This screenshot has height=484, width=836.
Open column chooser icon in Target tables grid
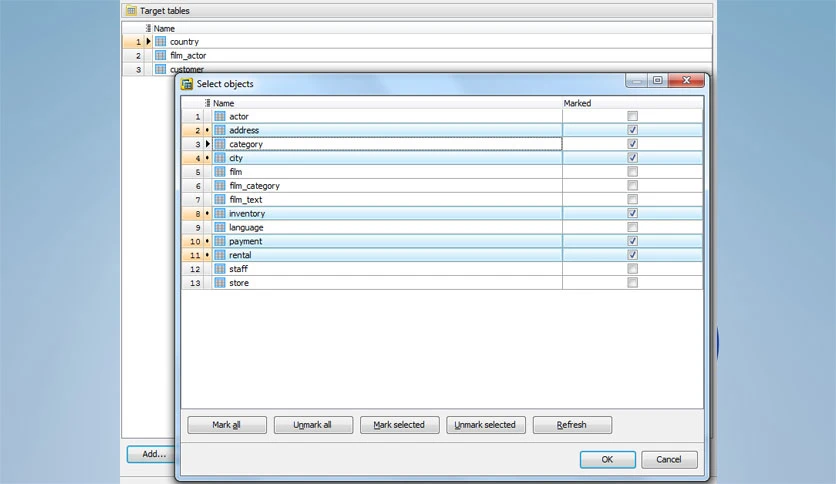tap(148, 28)
